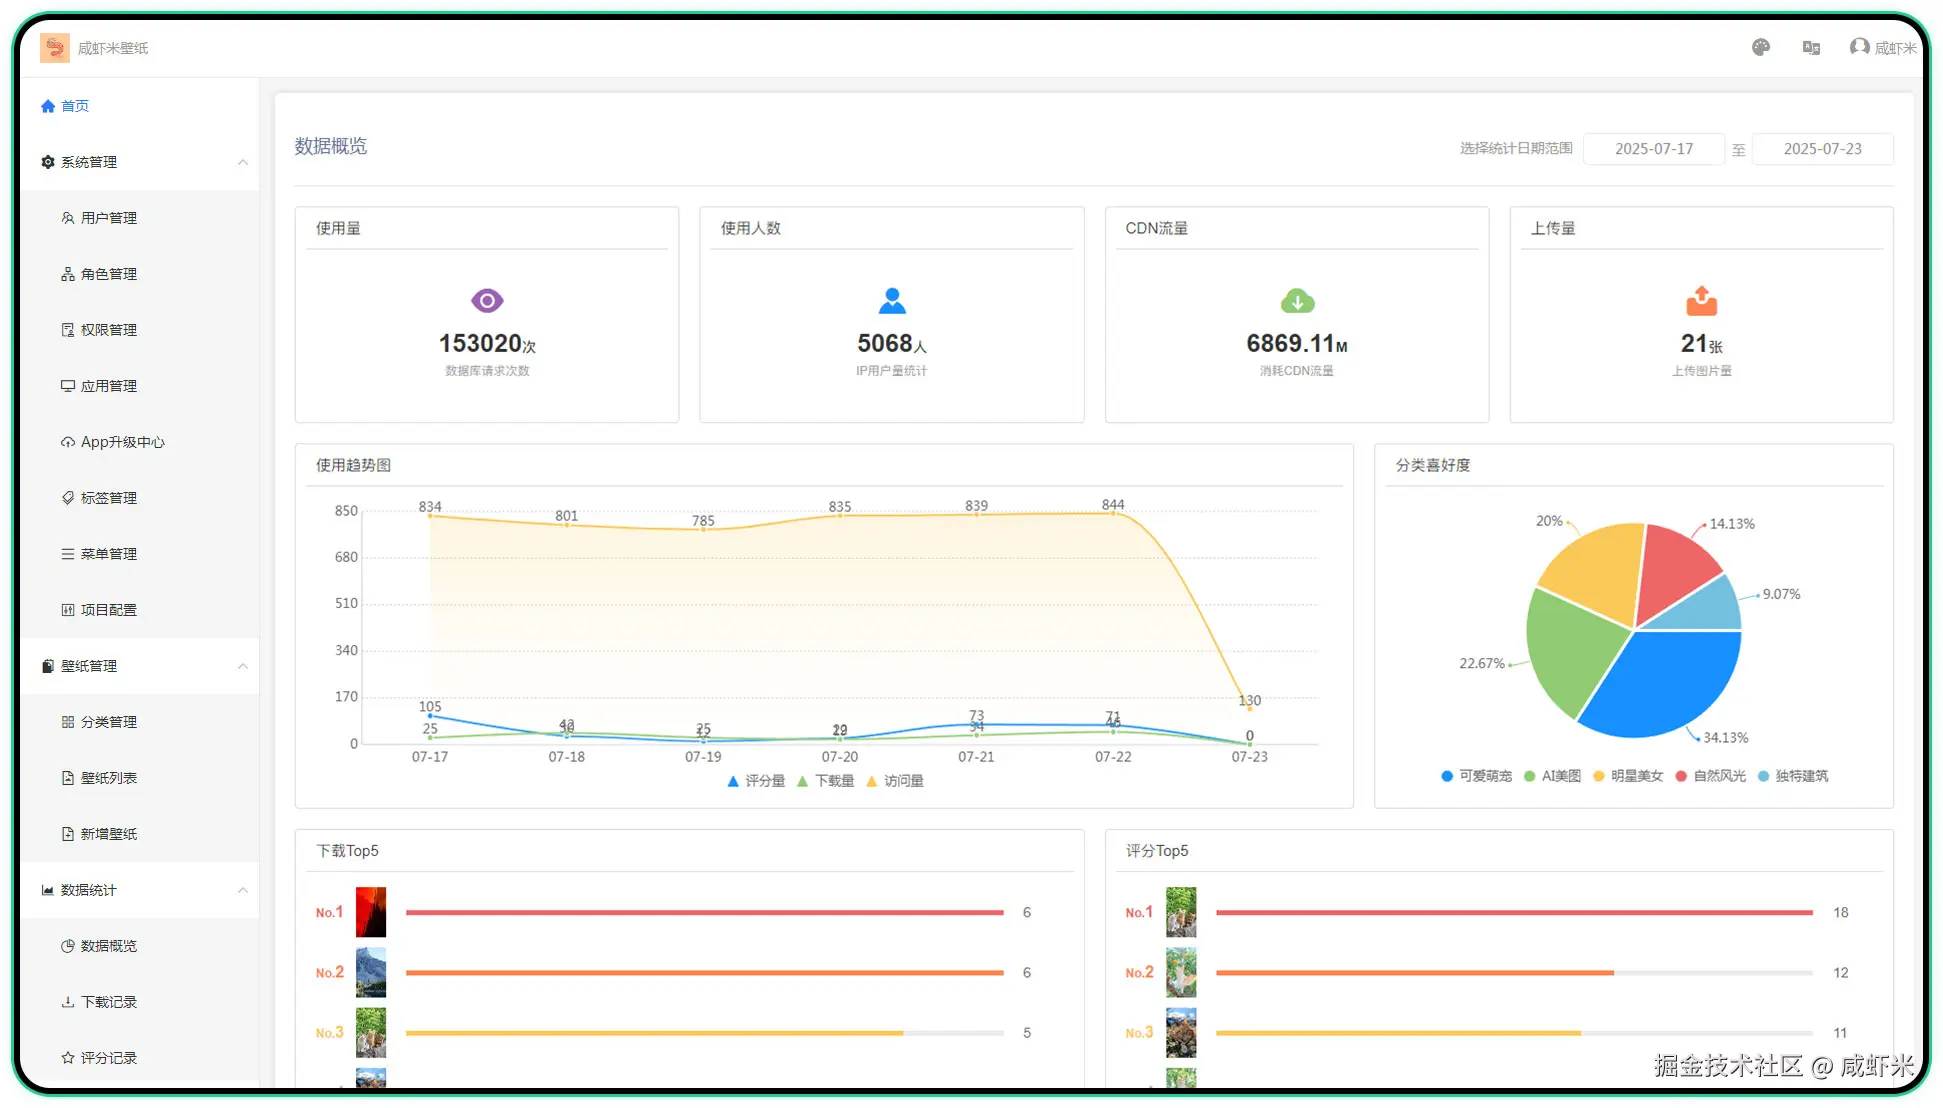Open 用户管理 in the sidebar
1943x1108 pixels.
click(x=109, y=218)
